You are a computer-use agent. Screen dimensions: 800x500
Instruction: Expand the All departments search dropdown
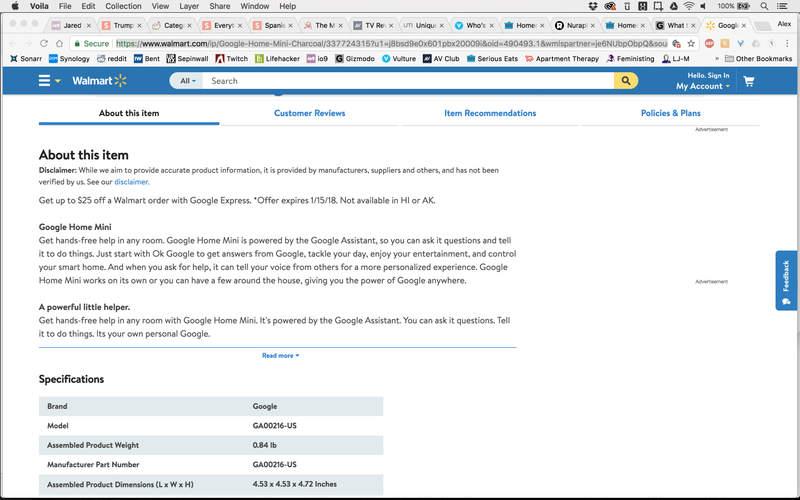click(187, 81)
